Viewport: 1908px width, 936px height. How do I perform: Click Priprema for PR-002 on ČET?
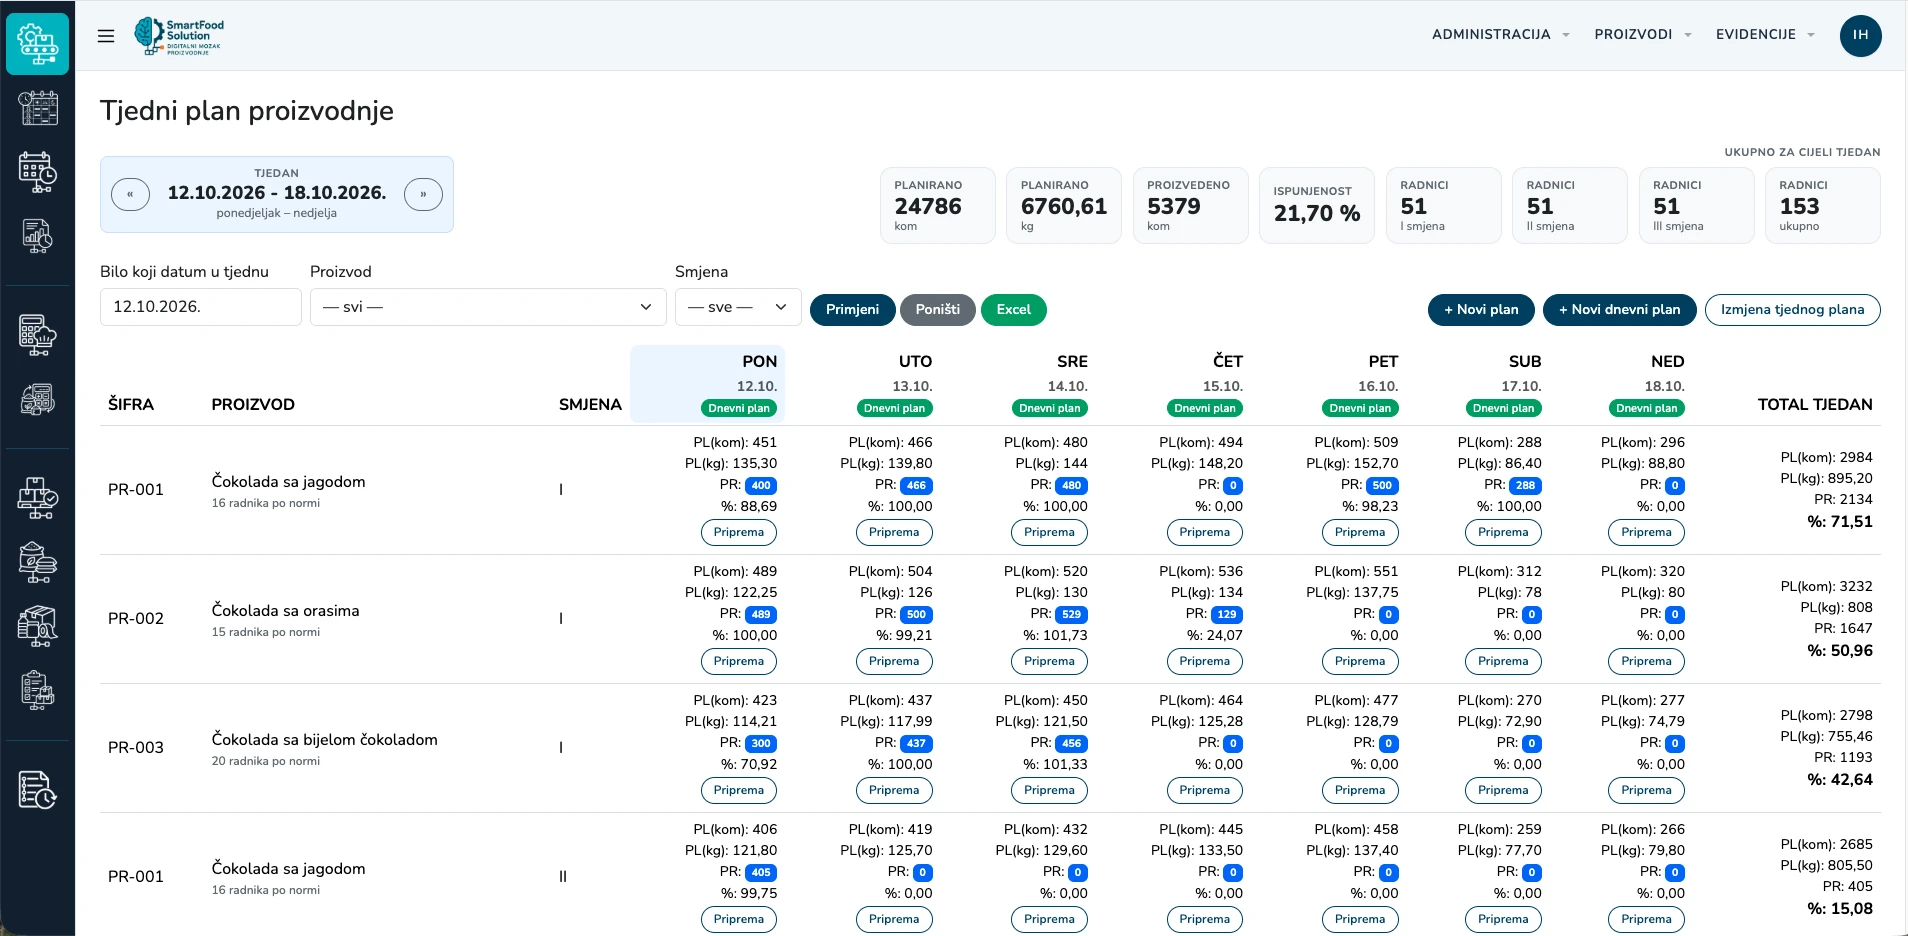pos(1204,661)
